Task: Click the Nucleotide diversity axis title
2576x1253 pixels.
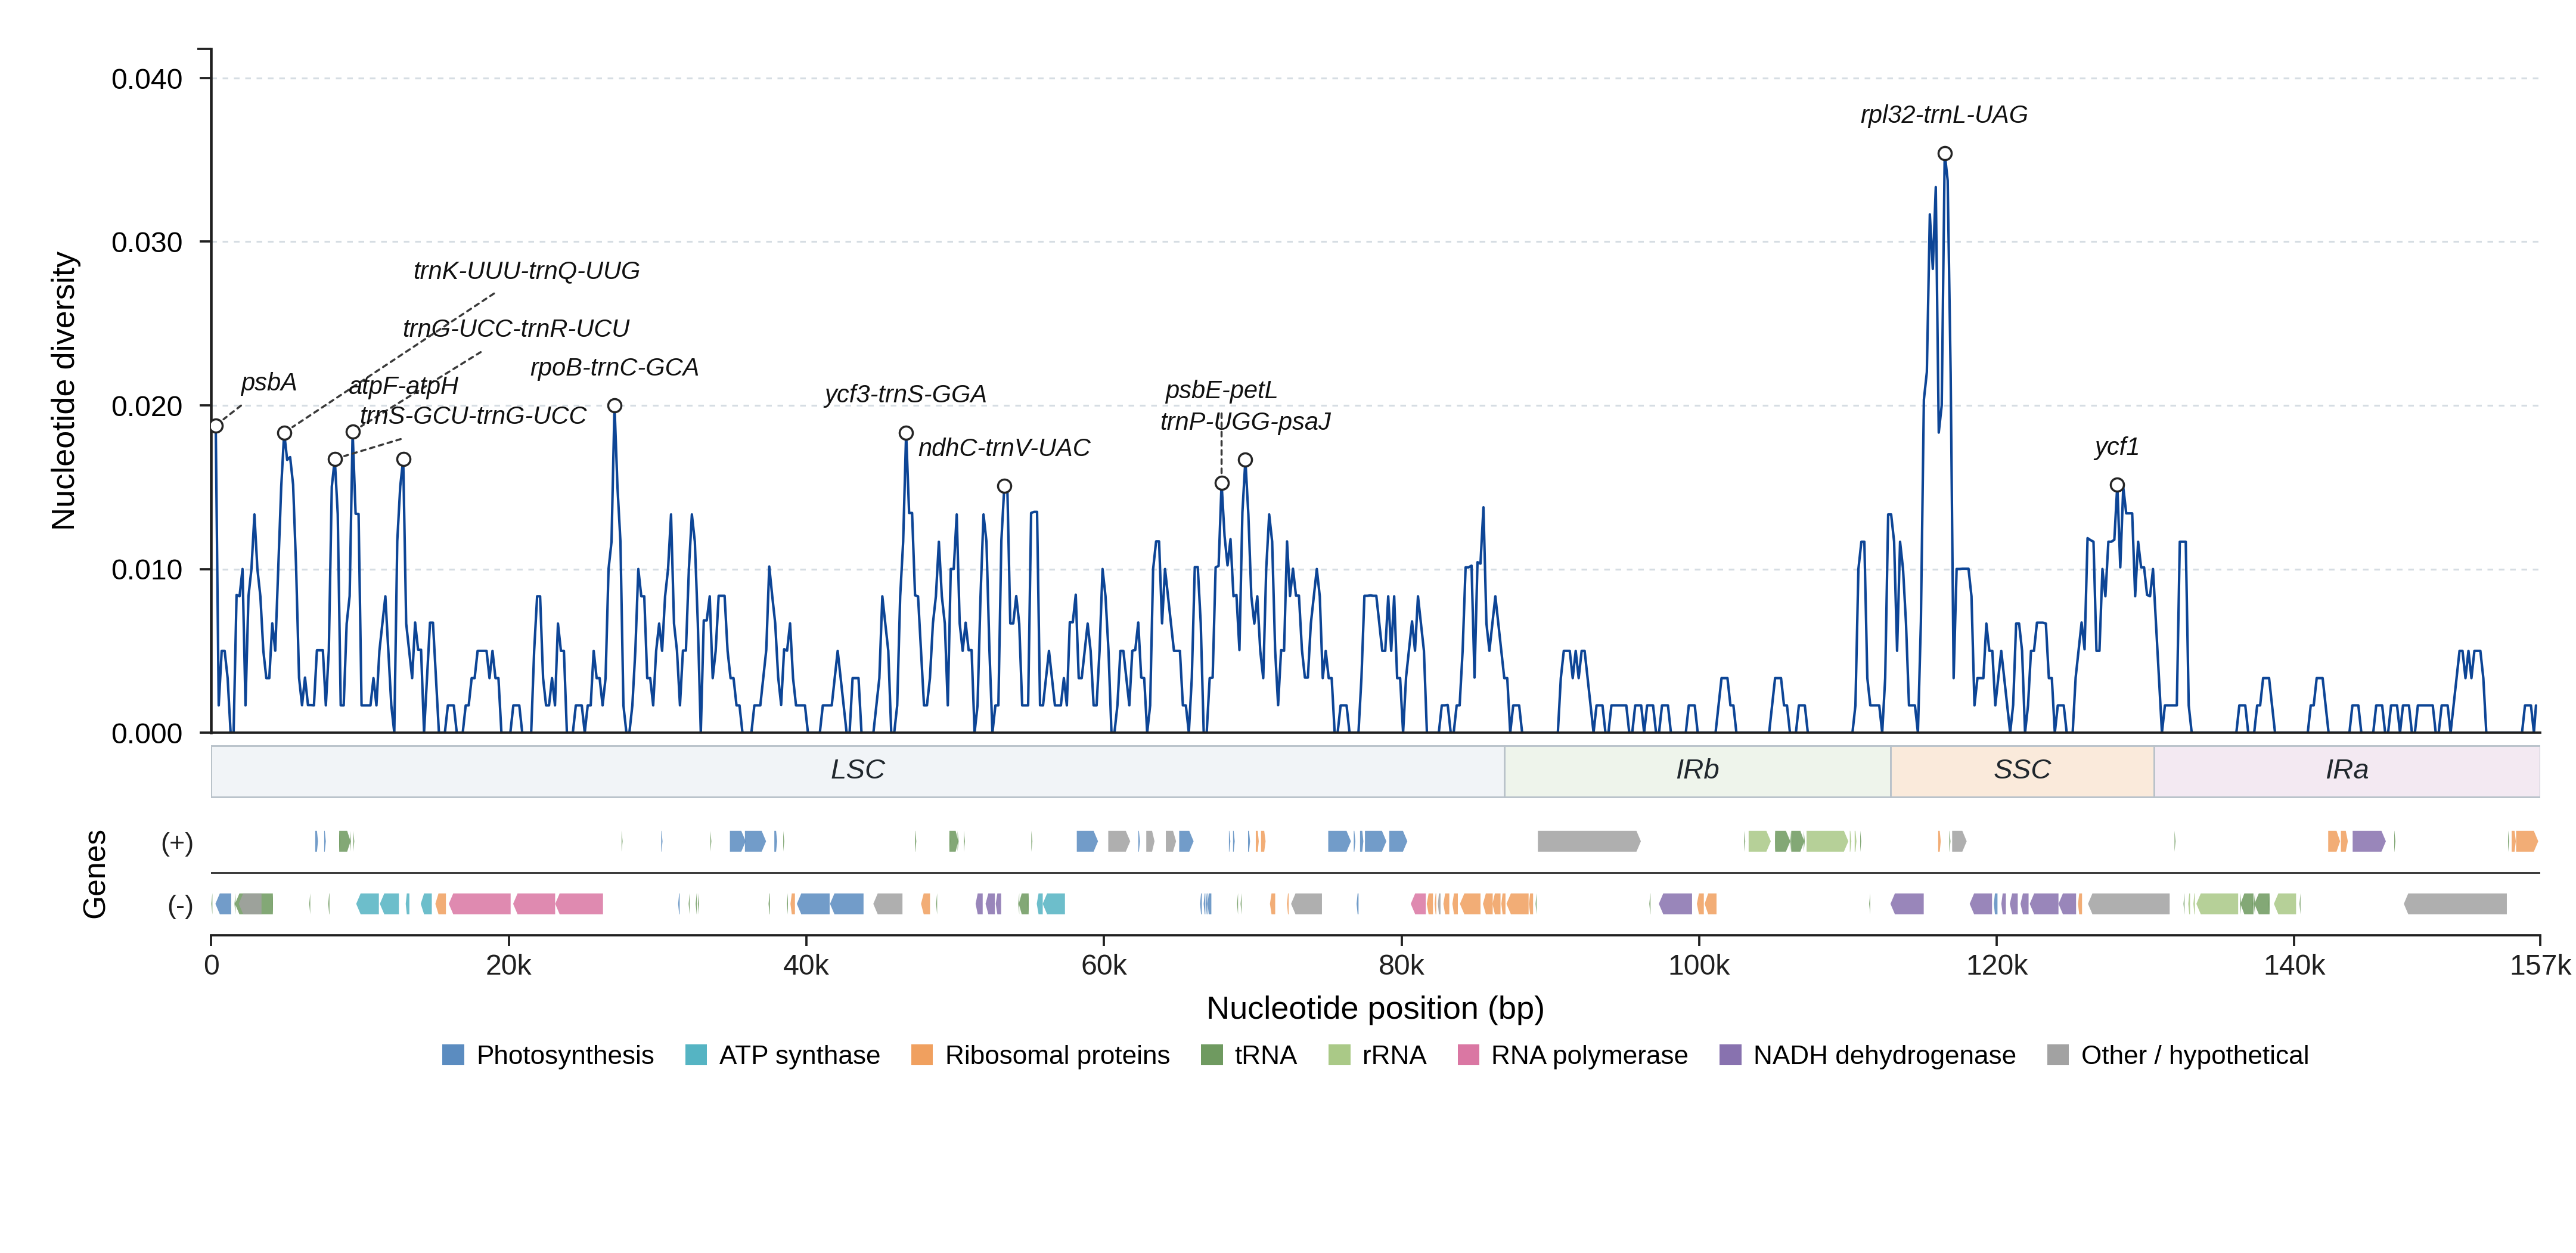Action: click(x=64, y=391)
